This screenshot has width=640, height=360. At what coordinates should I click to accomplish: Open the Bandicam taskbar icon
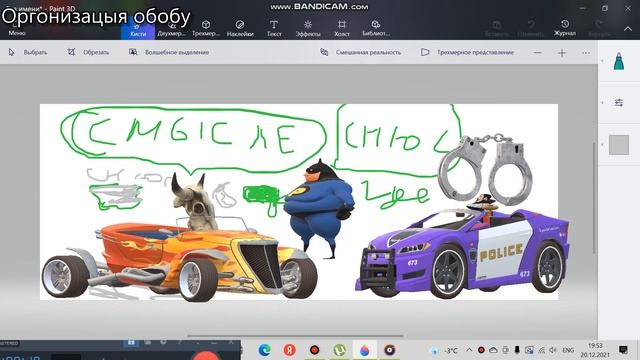(389, 350)
